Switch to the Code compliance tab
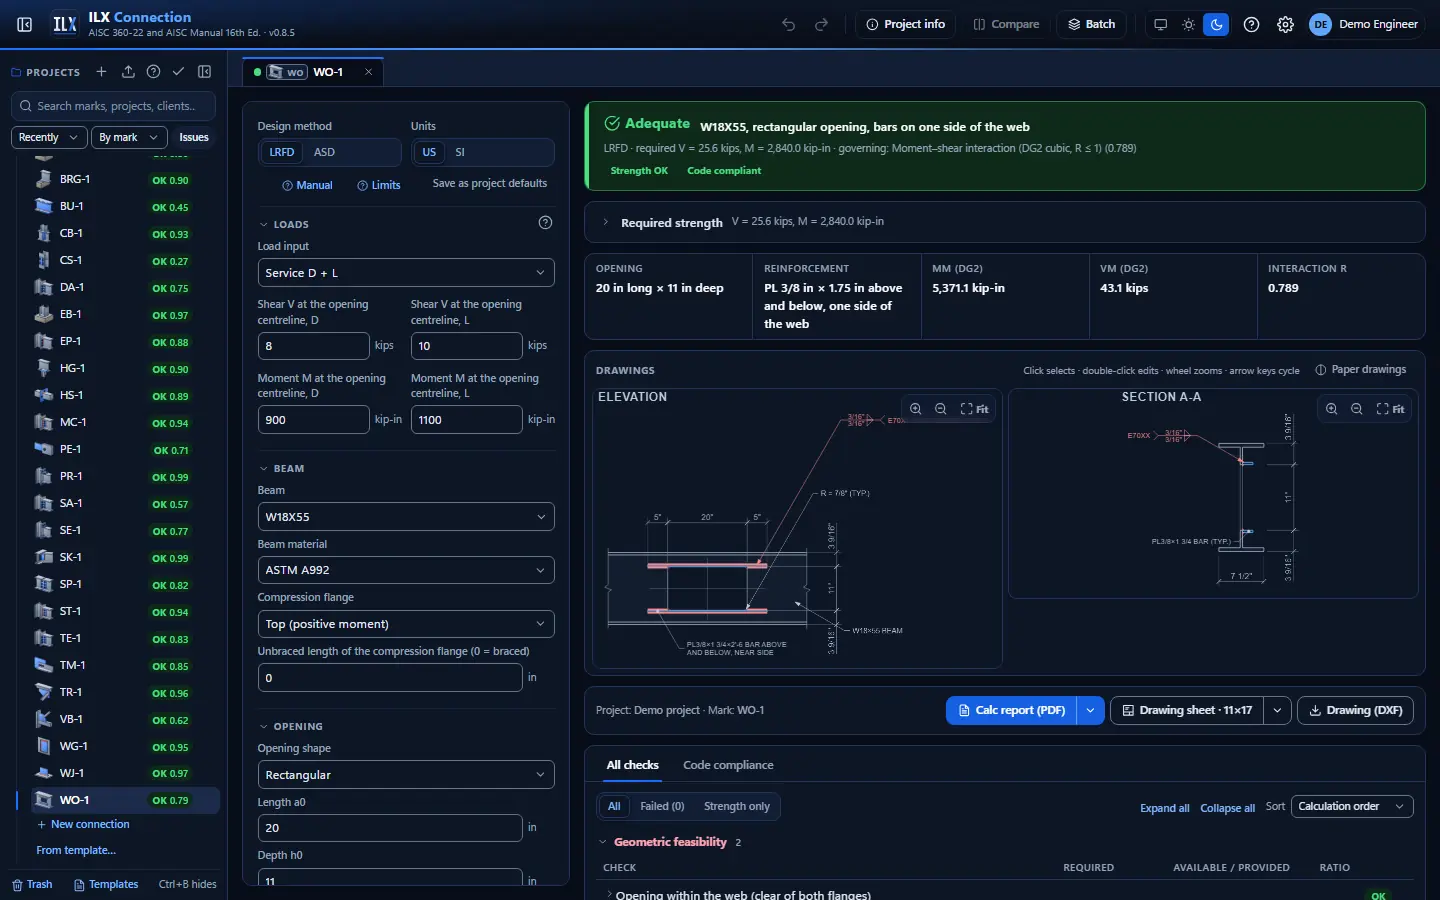 [728, 765]
